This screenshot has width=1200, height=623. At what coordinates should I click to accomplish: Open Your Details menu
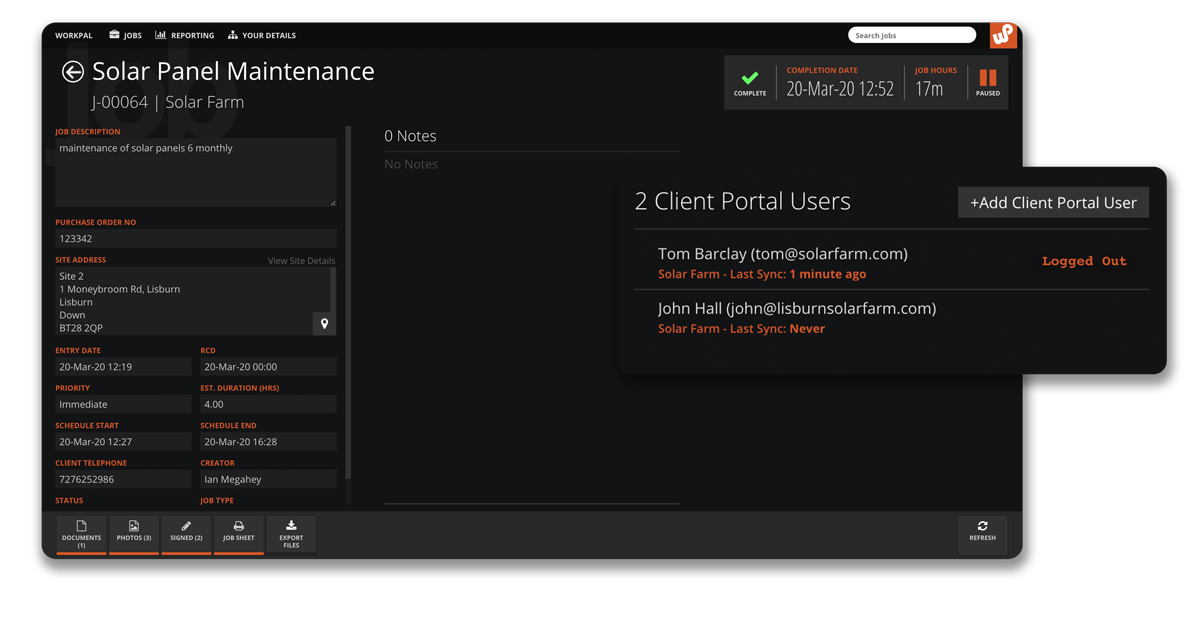262,35
